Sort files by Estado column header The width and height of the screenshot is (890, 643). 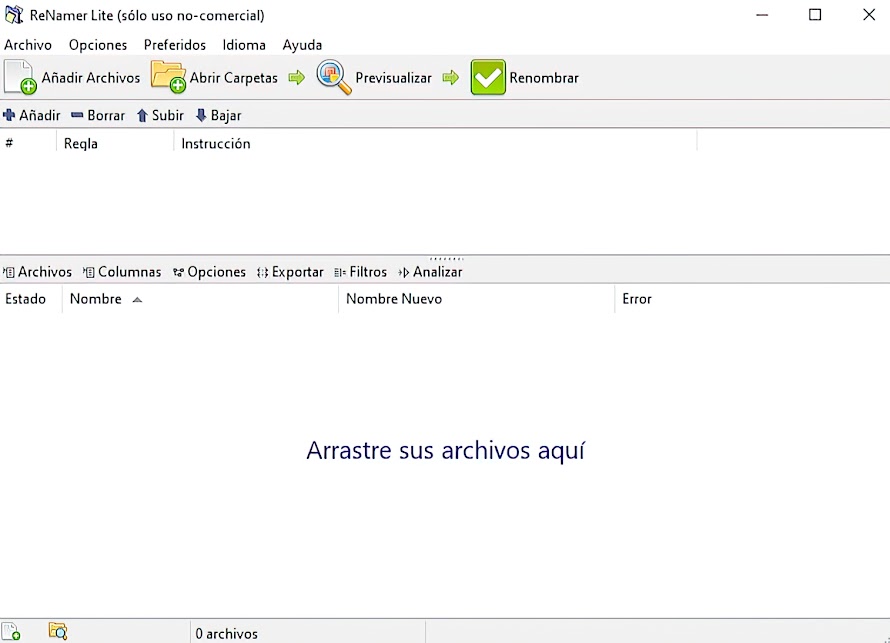point(31,299)
